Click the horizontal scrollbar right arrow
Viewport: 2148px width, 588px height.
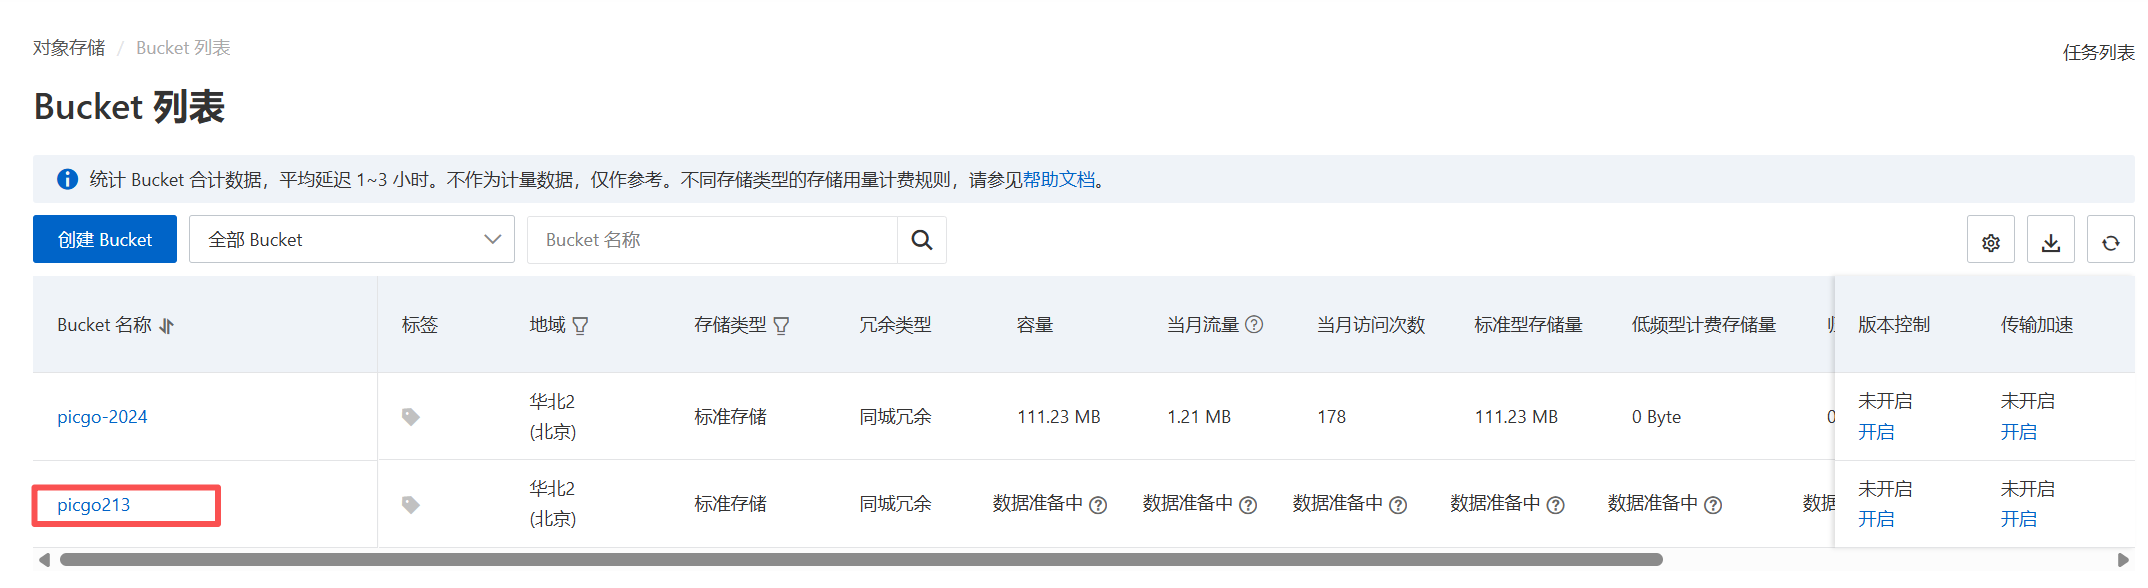tap(2123, 560)
